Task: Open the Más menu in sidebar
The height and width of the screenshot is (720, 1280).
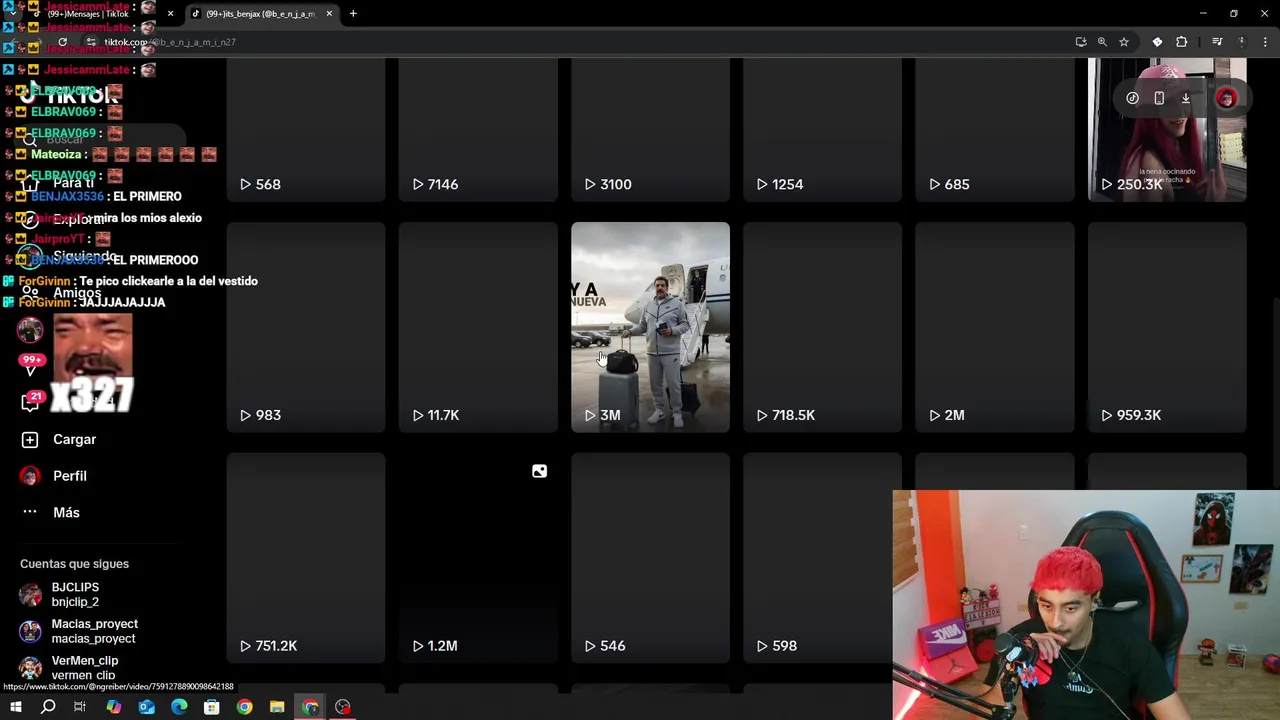Action: pos(66,512)
